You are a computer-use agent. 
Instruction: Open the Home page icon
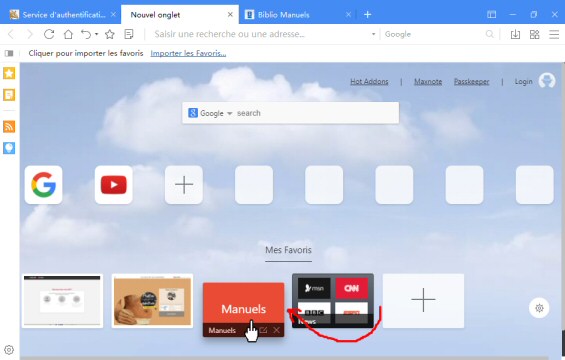(x=68, y=34)
